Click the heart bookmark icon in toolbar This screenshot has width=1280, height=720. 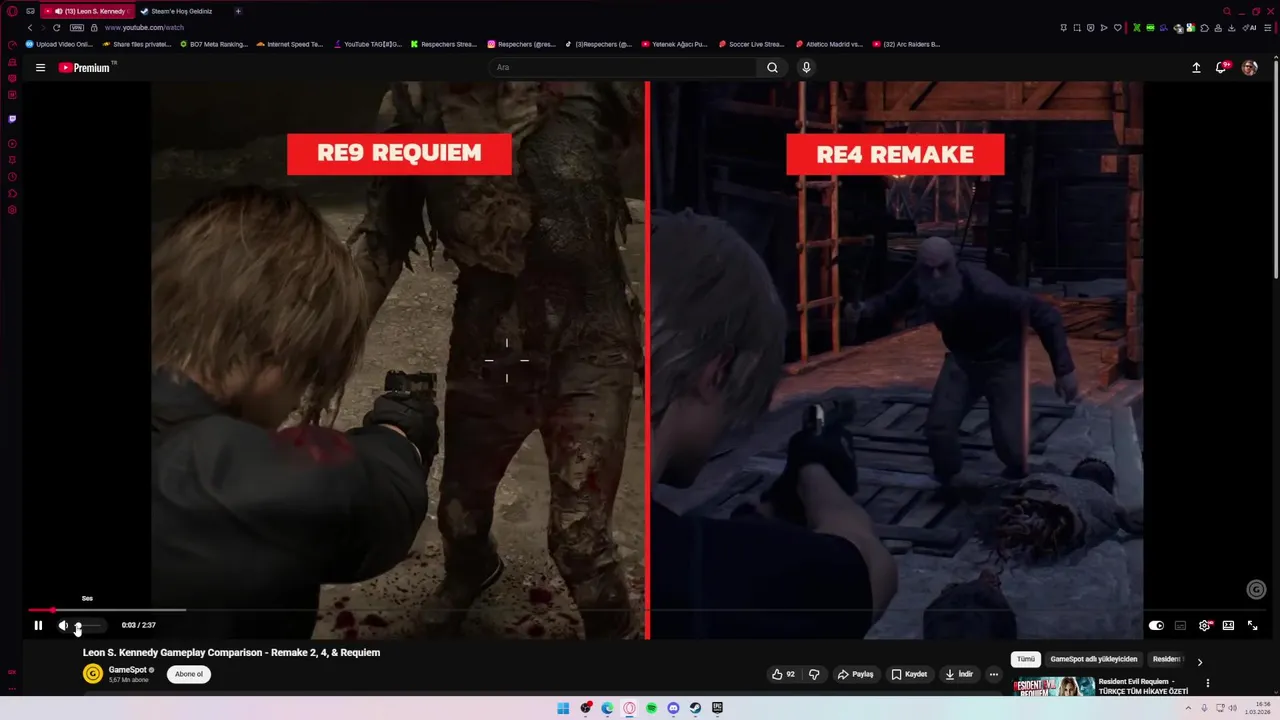point(1118,28)
